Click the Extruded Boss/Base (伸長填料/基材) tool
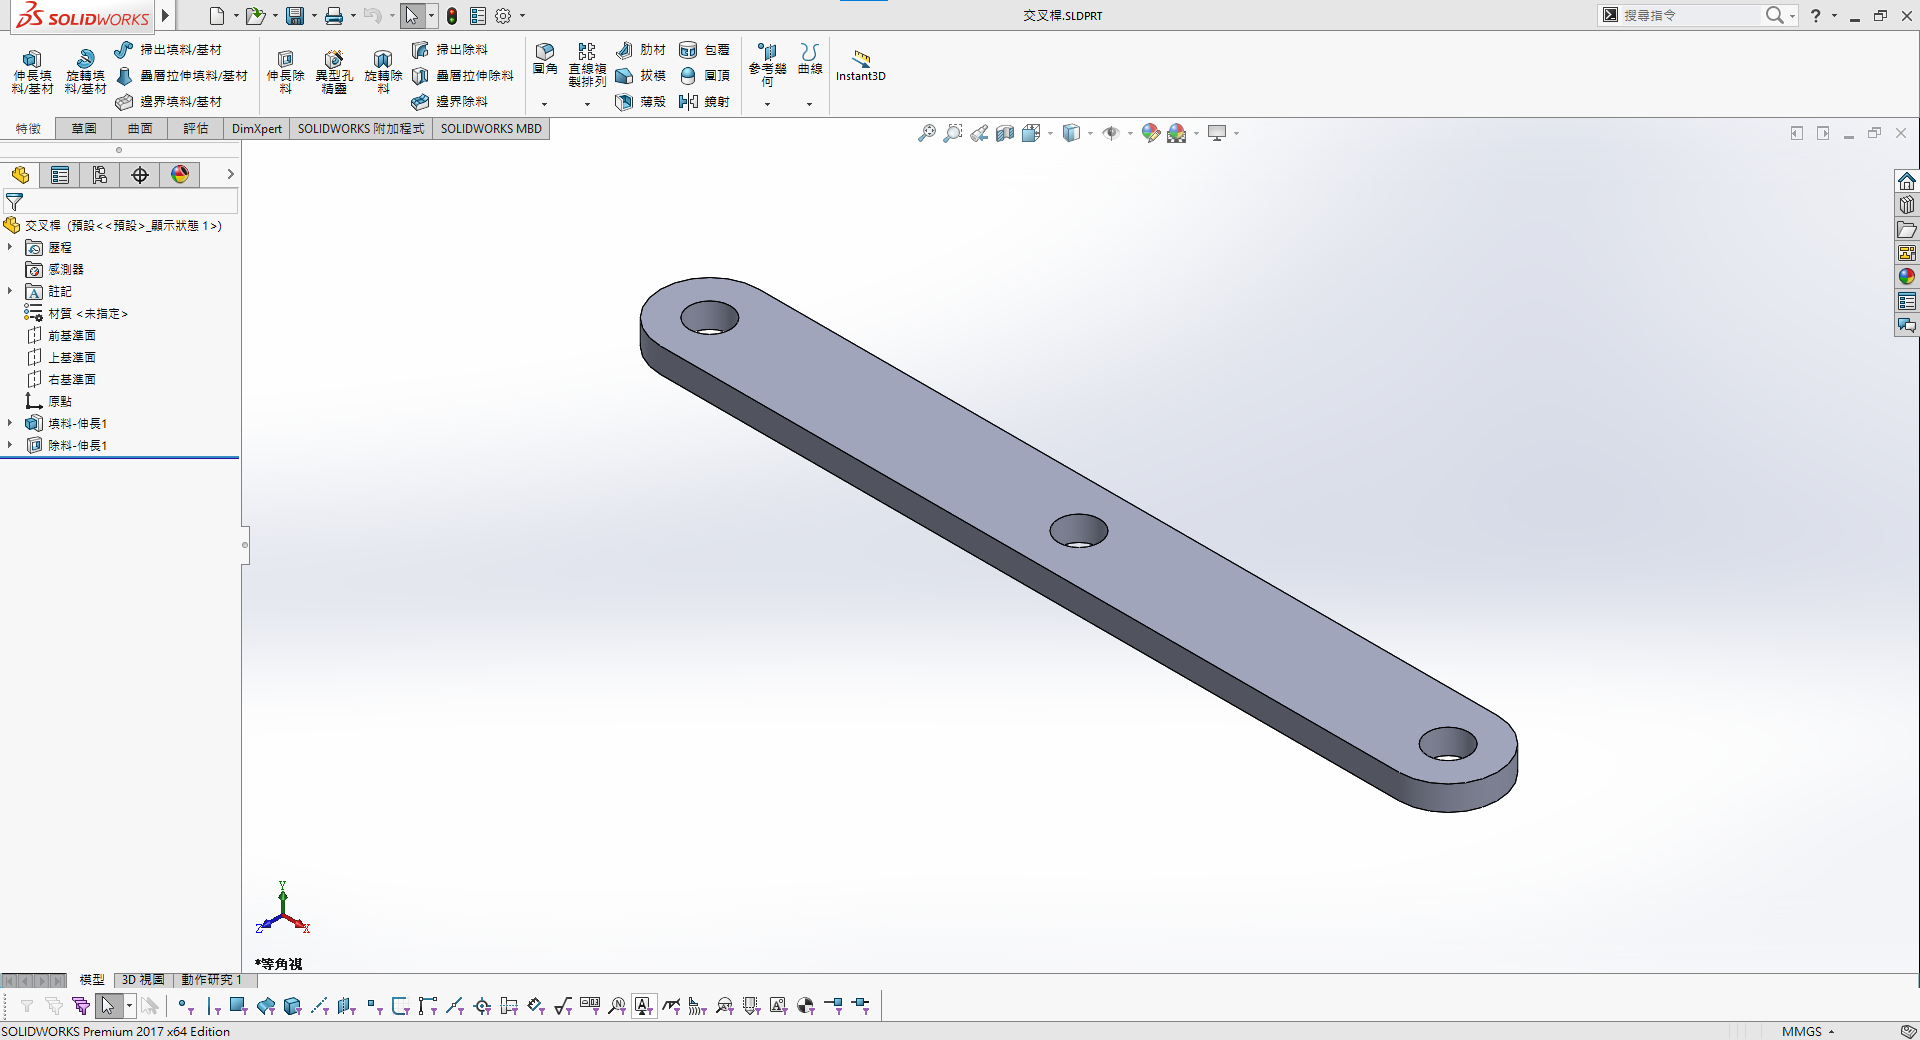This screenshot has width=1920, height=1040. point(32,72)
